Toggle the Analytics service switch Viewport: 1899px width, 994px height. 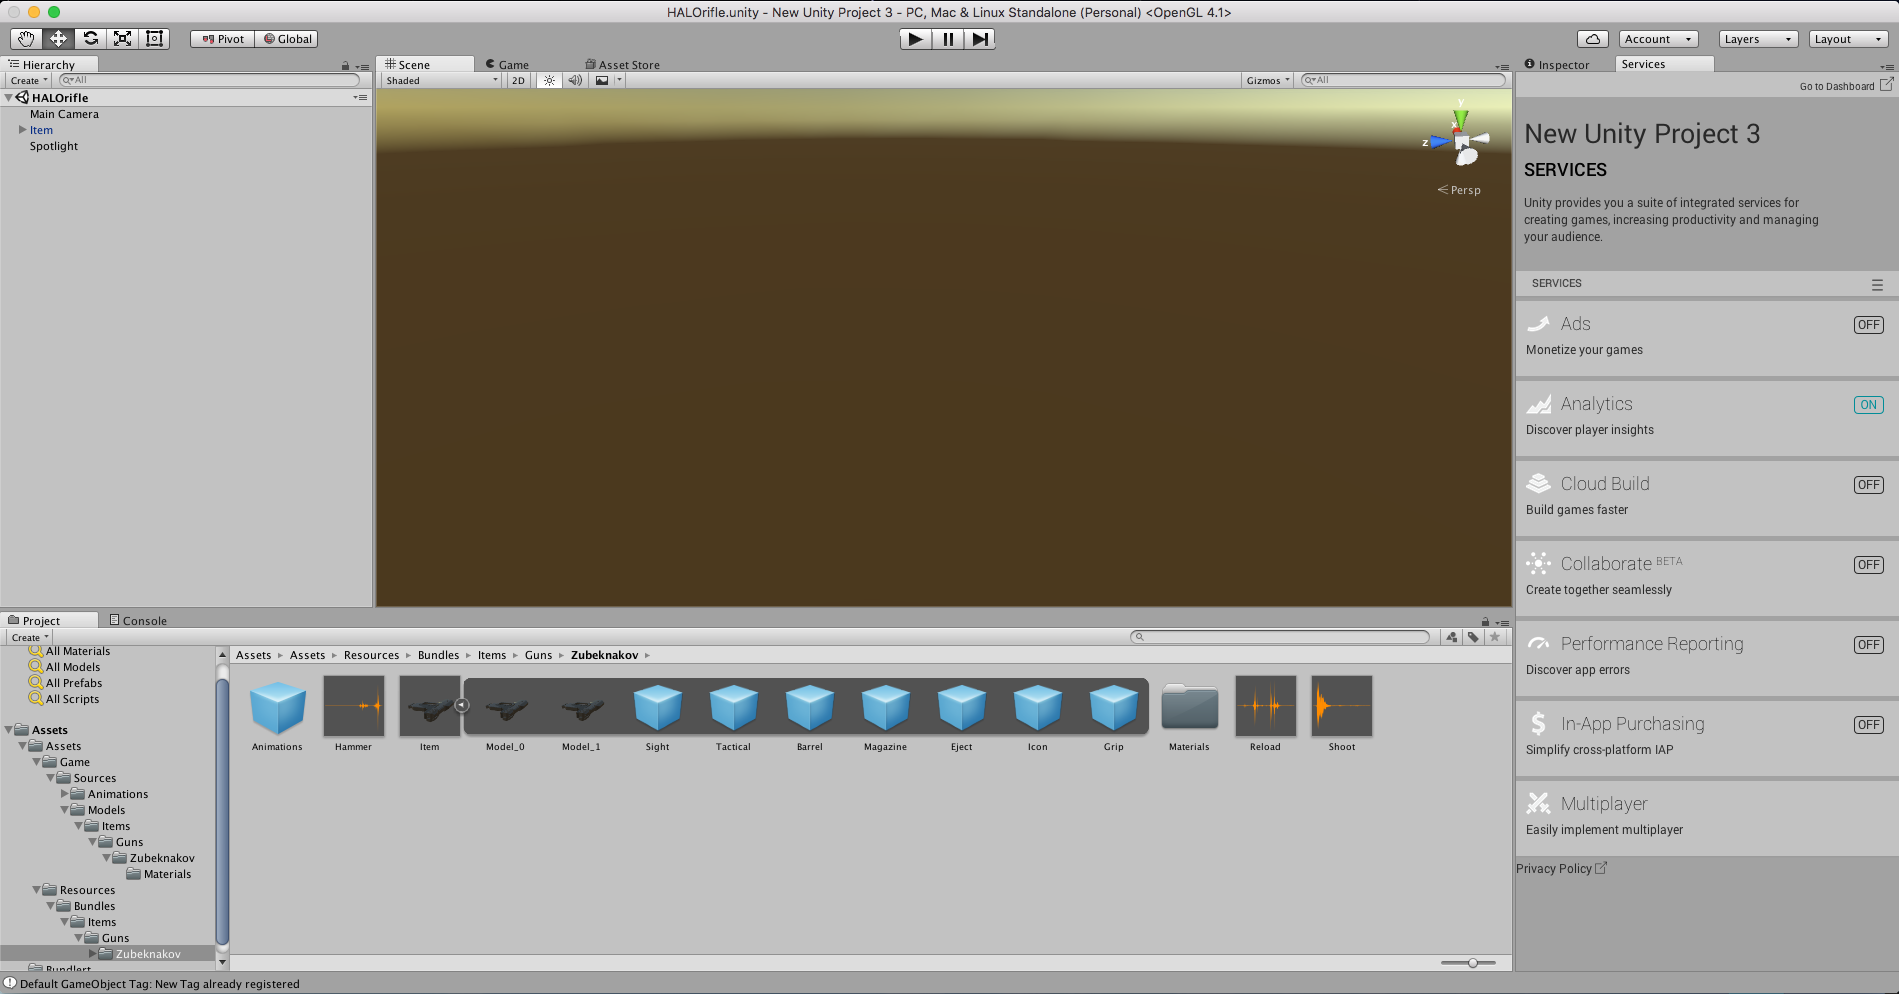coord(1868,405)
